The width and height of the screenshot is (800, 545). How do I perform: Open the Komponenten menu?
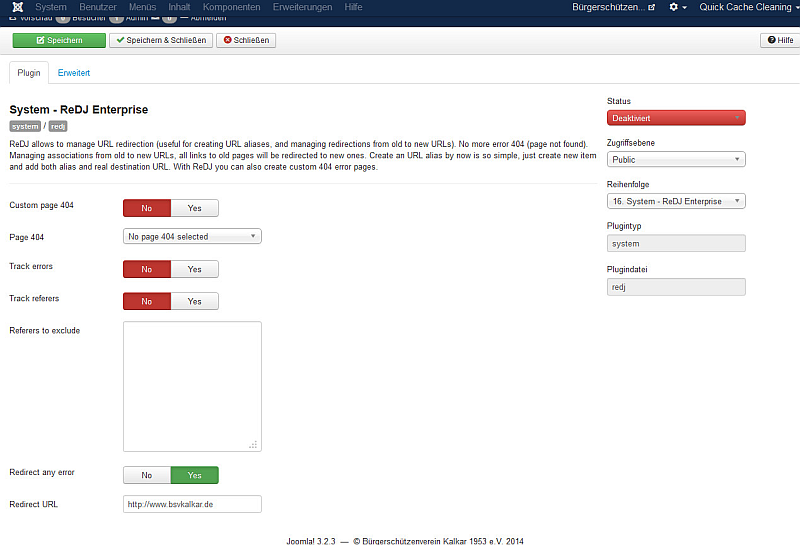click(231, 7)
